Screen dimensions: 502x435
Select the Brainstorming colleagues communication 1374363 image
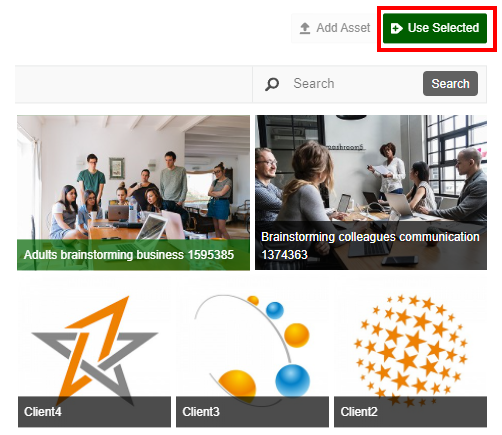click(x=371, y=193)
